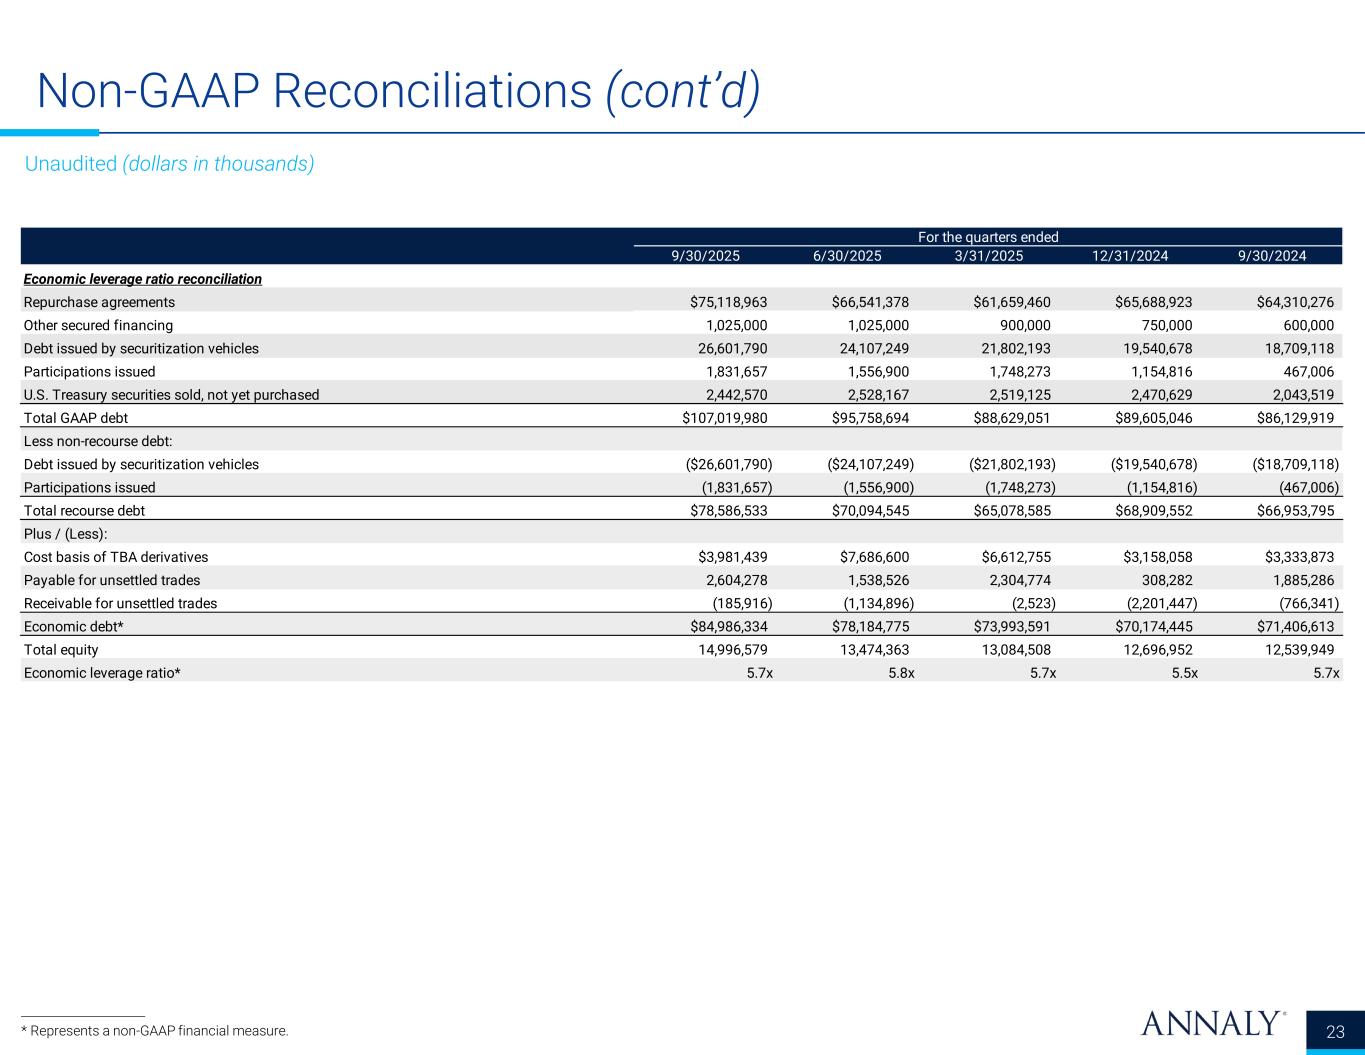Select the $107,019,980 total GAAP debt value
Image resolution: width=1365 pixels, height=1055 pixels.
(x=724, y=418)
